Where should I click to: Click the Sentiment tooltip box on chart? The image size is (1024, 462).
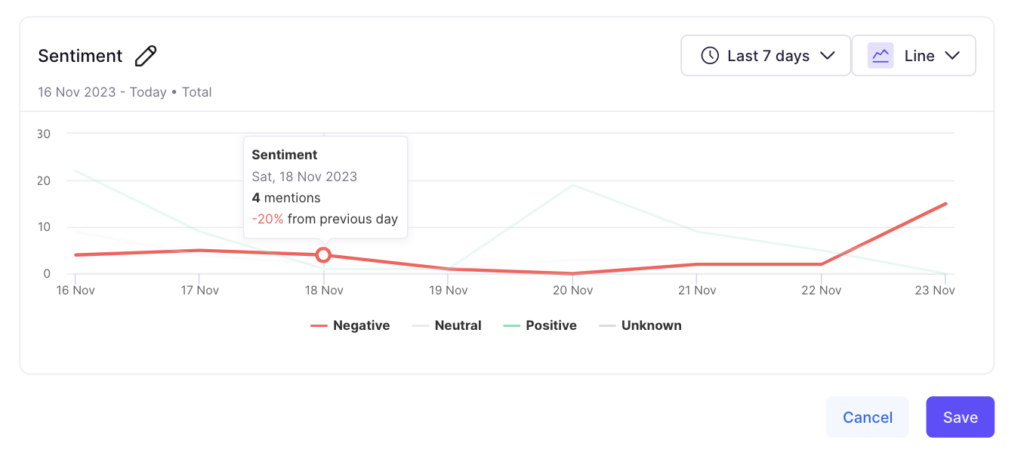point(325,187)
